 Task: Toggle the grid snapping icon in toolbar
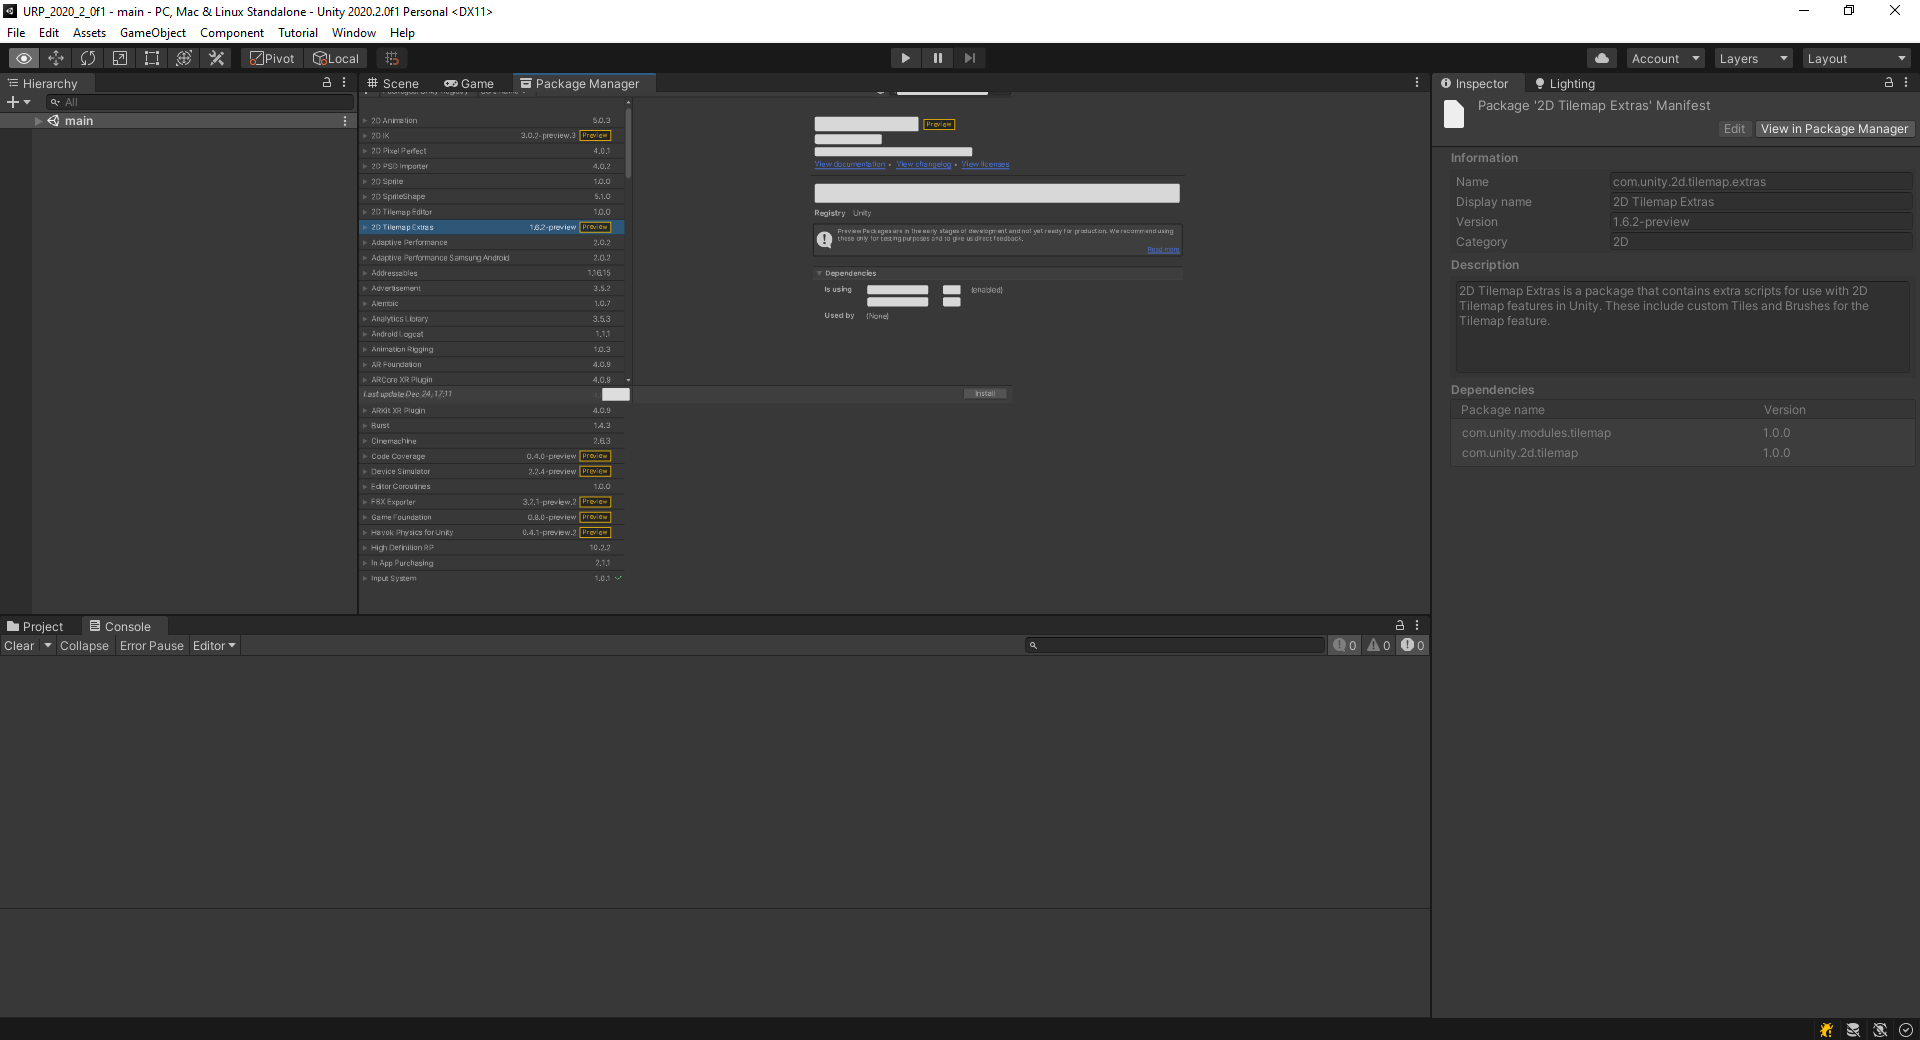pos(392,58)
